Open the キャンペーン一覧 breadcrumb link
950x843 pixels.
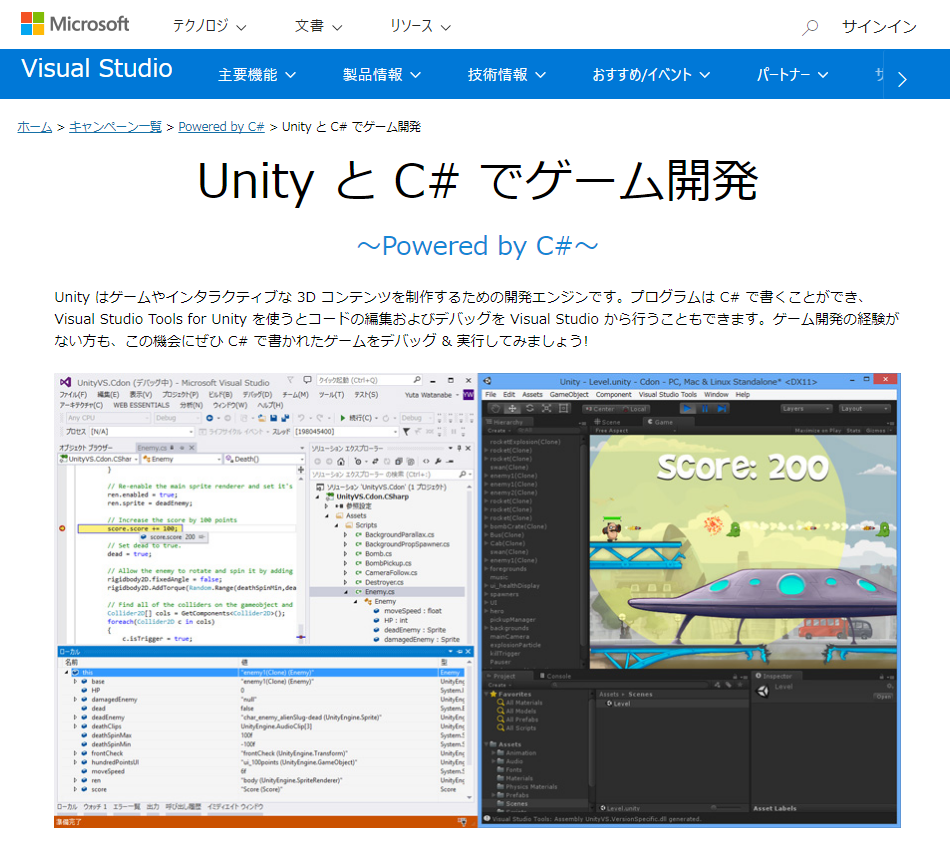tap(115, 127)
